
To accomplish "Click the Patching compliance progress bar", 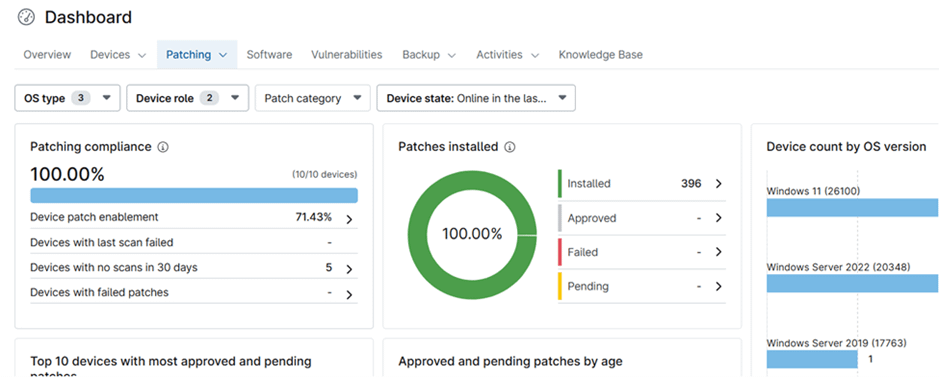I will point(194,196).
